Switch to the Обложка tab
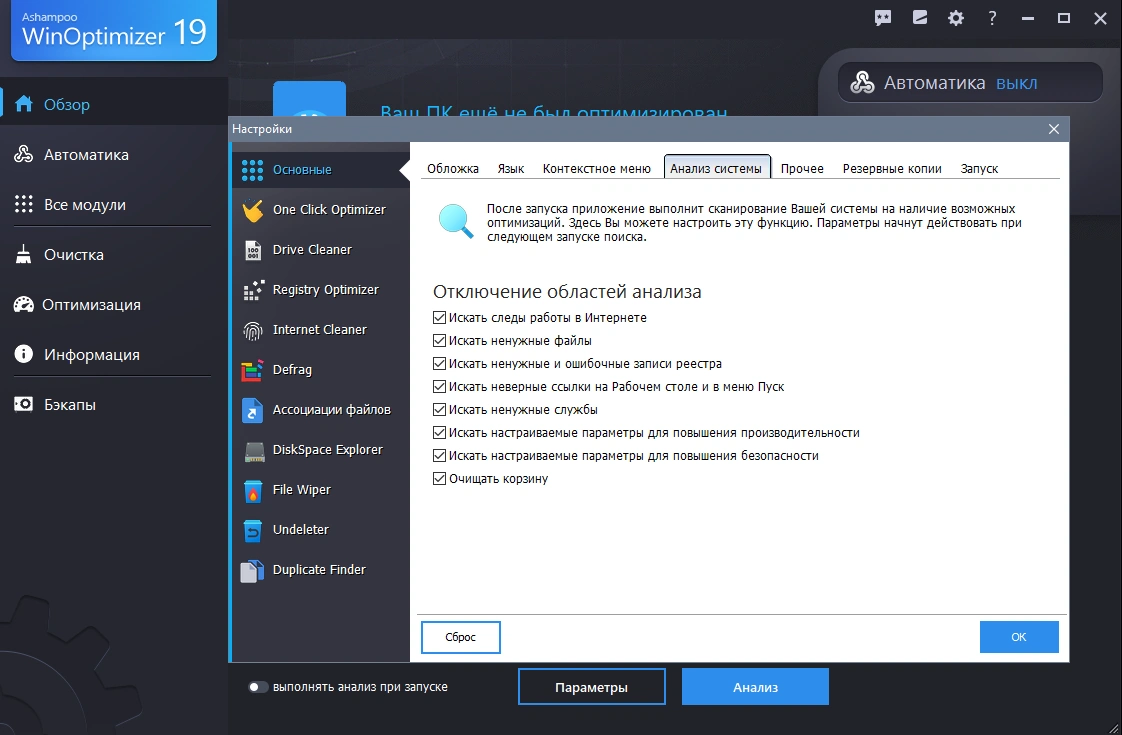 (453, 169)
